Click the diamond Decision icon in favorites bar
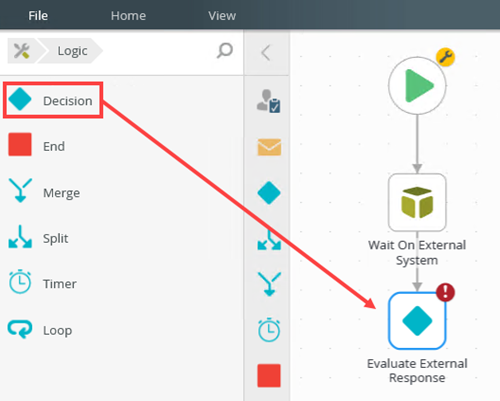 pyautogui.click(x=269, y=193)
